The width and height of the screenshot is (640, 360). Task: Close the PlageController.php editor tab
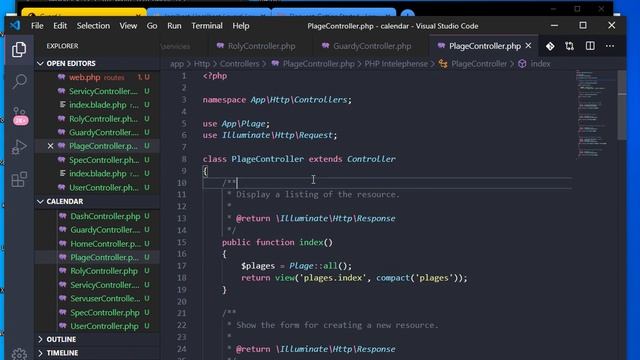529,46
